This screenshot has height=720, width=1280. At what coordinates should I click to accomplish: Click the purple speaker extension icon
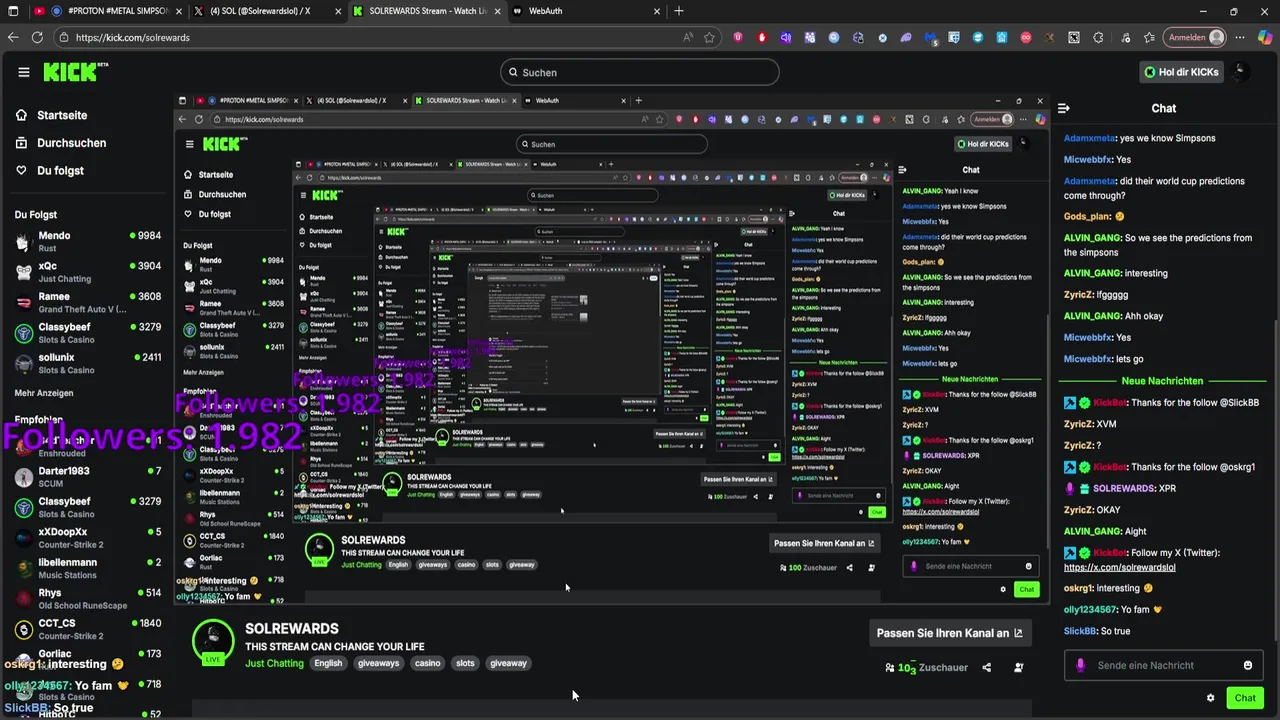tap(786, 37)
